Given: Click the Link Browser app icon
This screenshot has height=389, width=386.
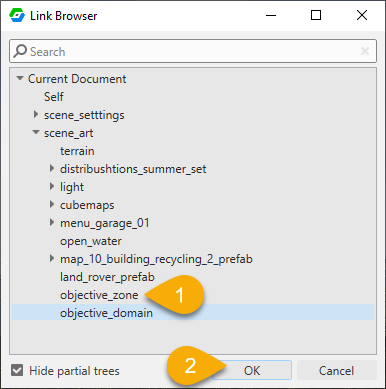Looking at the screenshot, I should (x=17, y=15).
